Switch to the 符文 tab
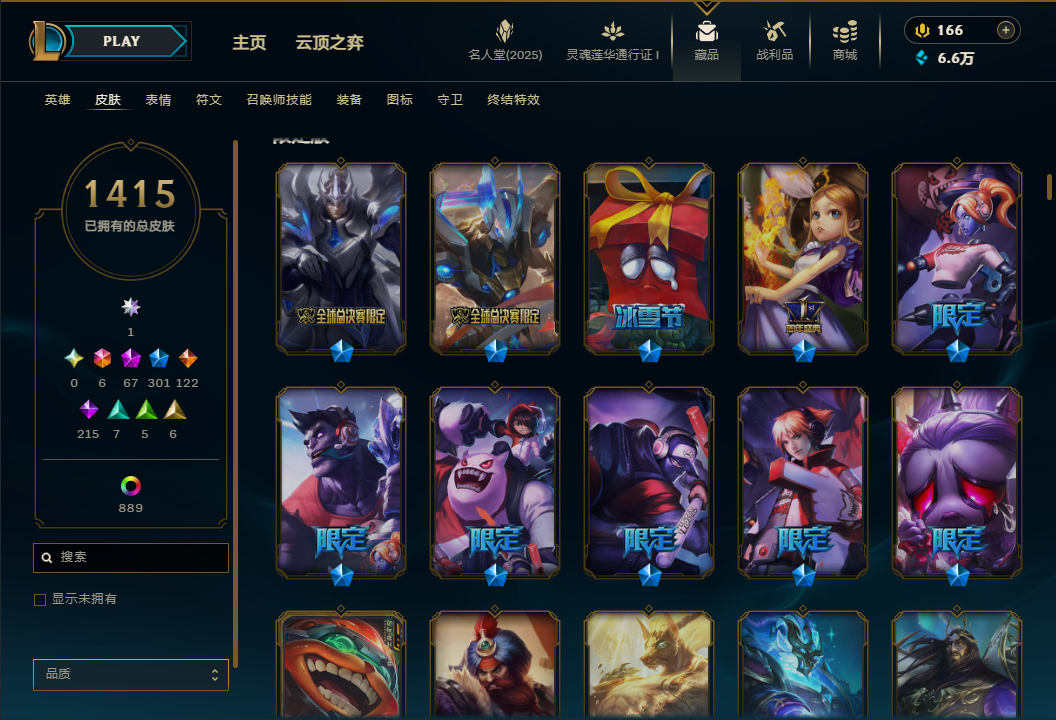1056x720 pixels. click(x=209, y=100)
